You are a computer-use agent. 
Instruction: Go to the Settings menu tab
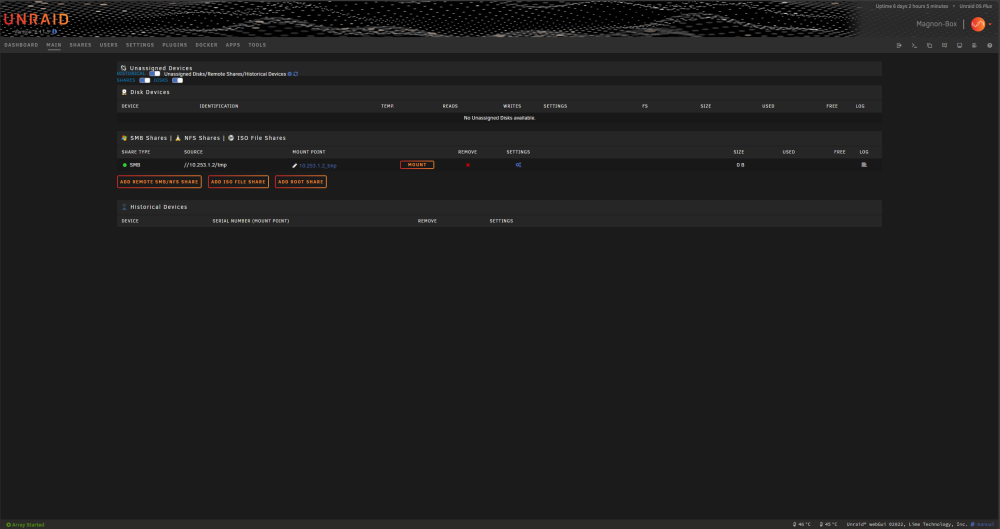(x=140, y=45)
